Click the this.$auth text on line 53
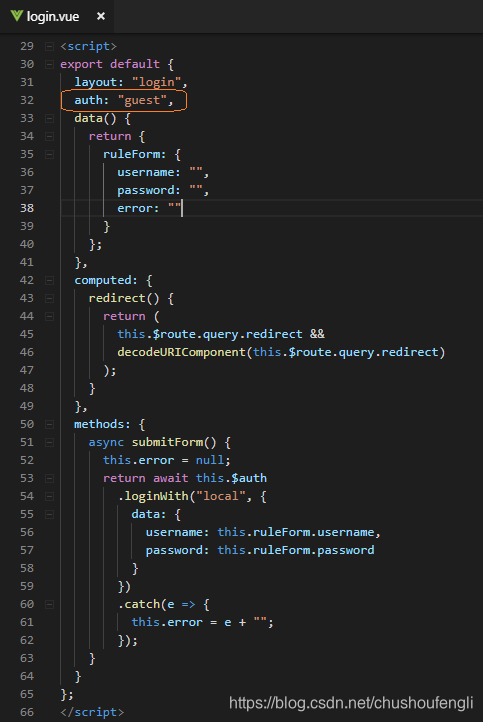483x722 pixels. coord(231,478)
